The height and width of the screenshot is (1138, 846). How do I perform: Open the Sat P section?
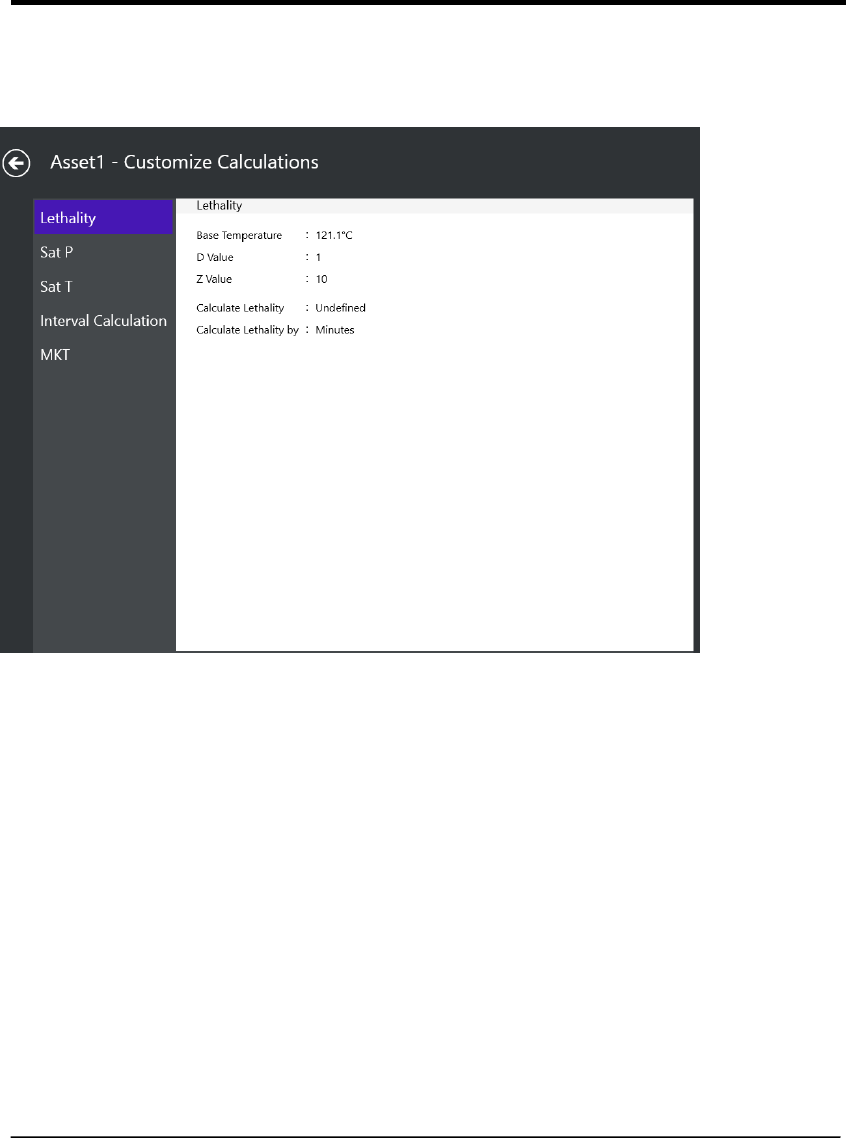pos(103,252)
